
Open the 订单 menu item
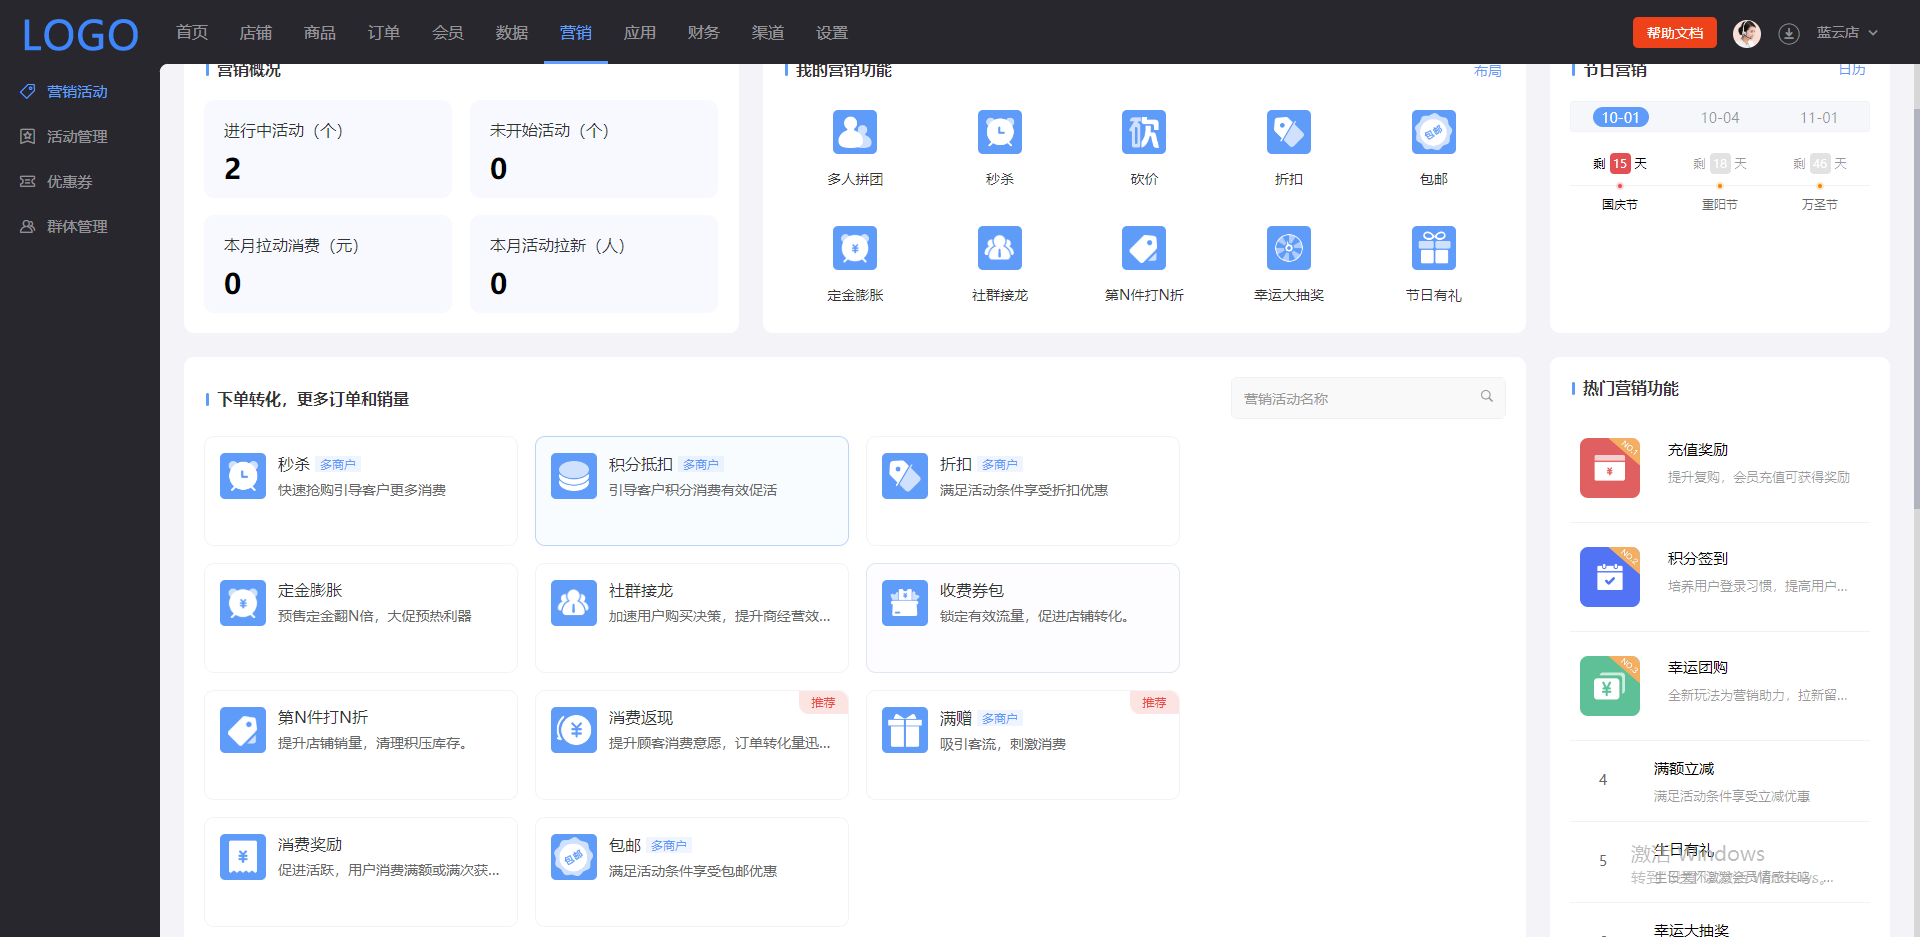pos(384,33)
